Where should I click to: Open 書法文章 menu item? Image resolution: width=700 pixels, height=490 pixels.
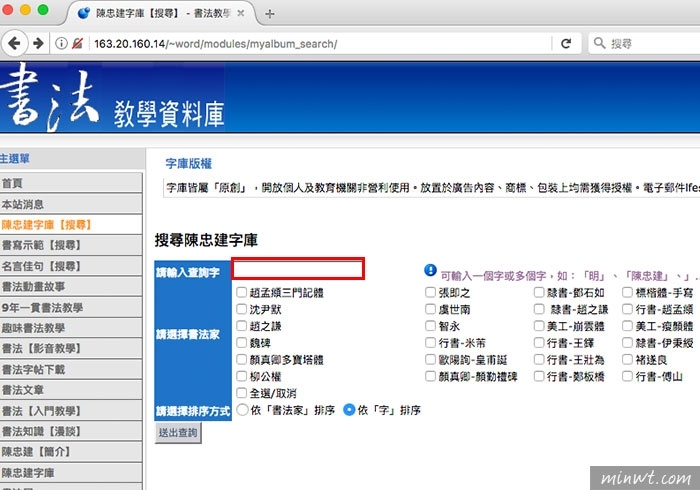[x=71, y=390]
